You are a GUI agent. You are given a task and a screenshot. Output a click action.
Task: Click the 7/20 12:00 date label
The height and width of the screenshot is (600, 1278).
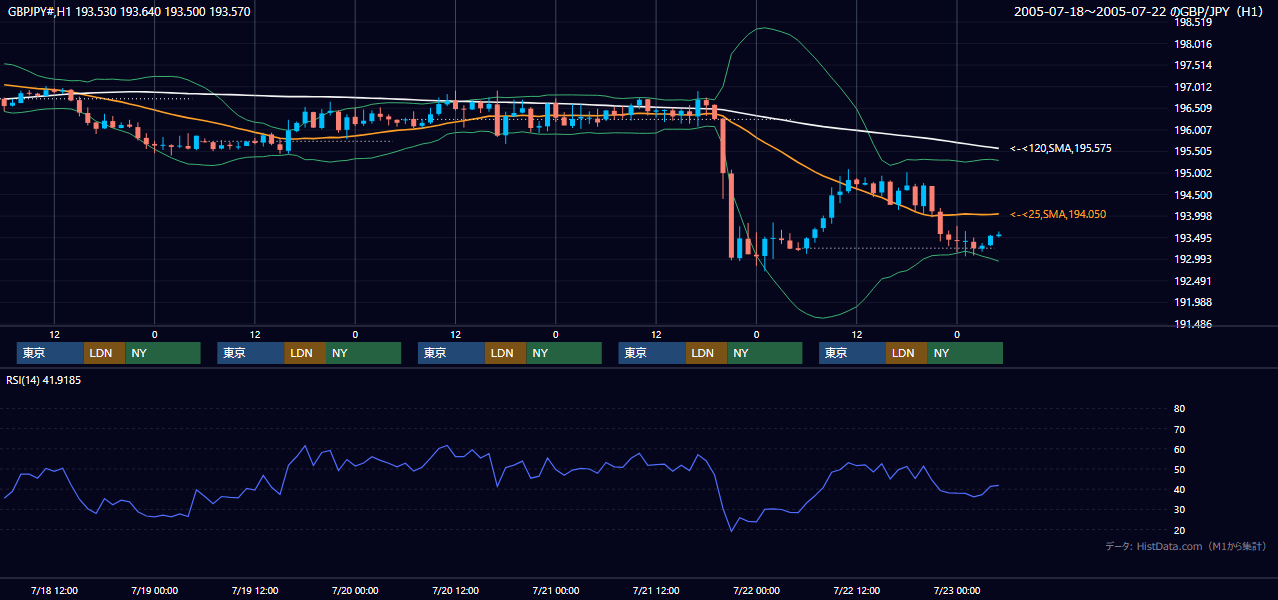(455, 590)
